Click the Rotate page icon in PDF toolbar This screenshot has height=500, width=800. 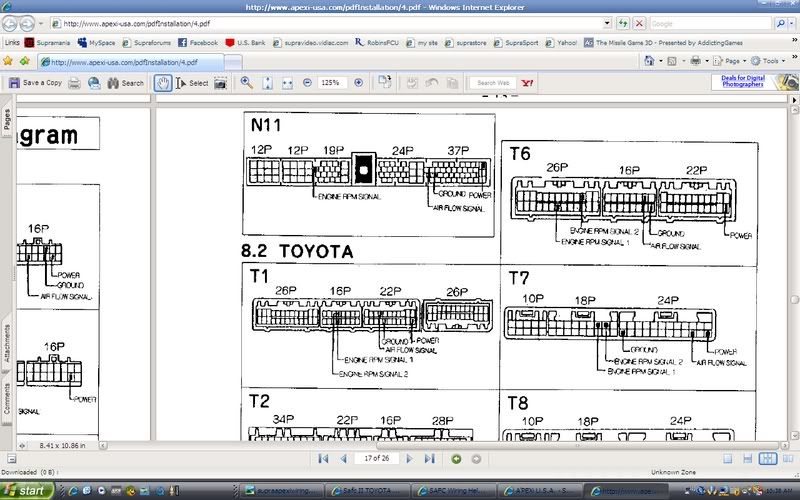tap(385, 82)
